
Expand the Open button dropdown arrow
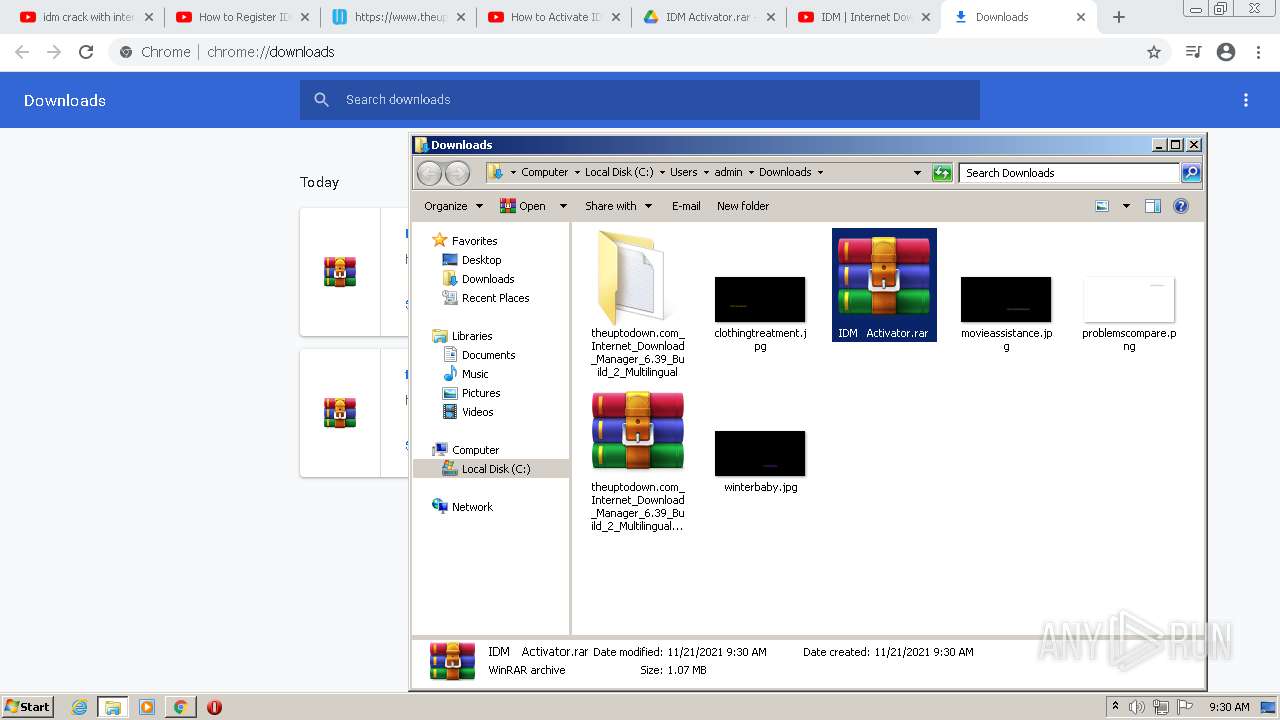[x=562, y=206]
